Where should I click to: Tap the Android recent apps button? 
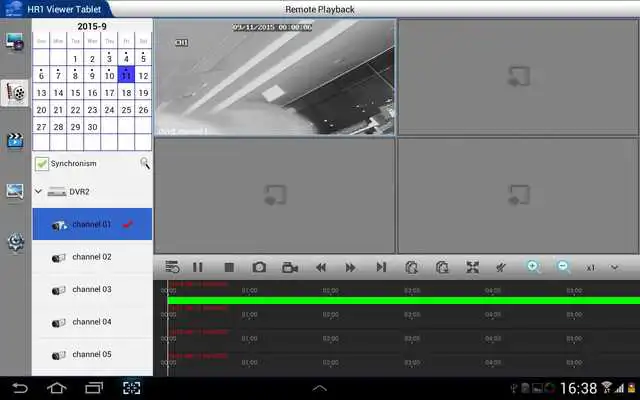94,388
